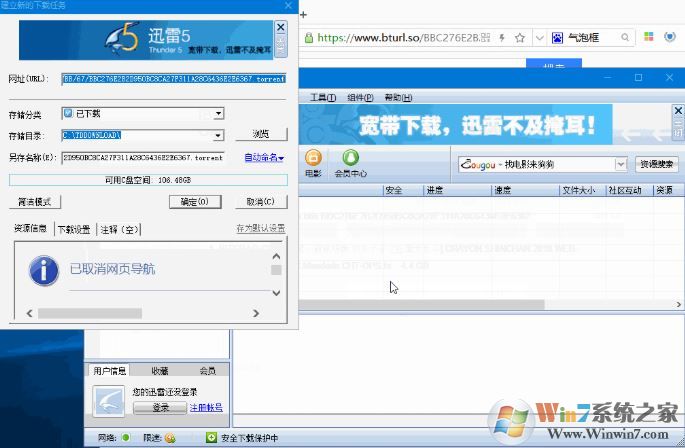Click the 资源搜索 resource search button
The width and height of the screenshot is (685, 448).
657,164
